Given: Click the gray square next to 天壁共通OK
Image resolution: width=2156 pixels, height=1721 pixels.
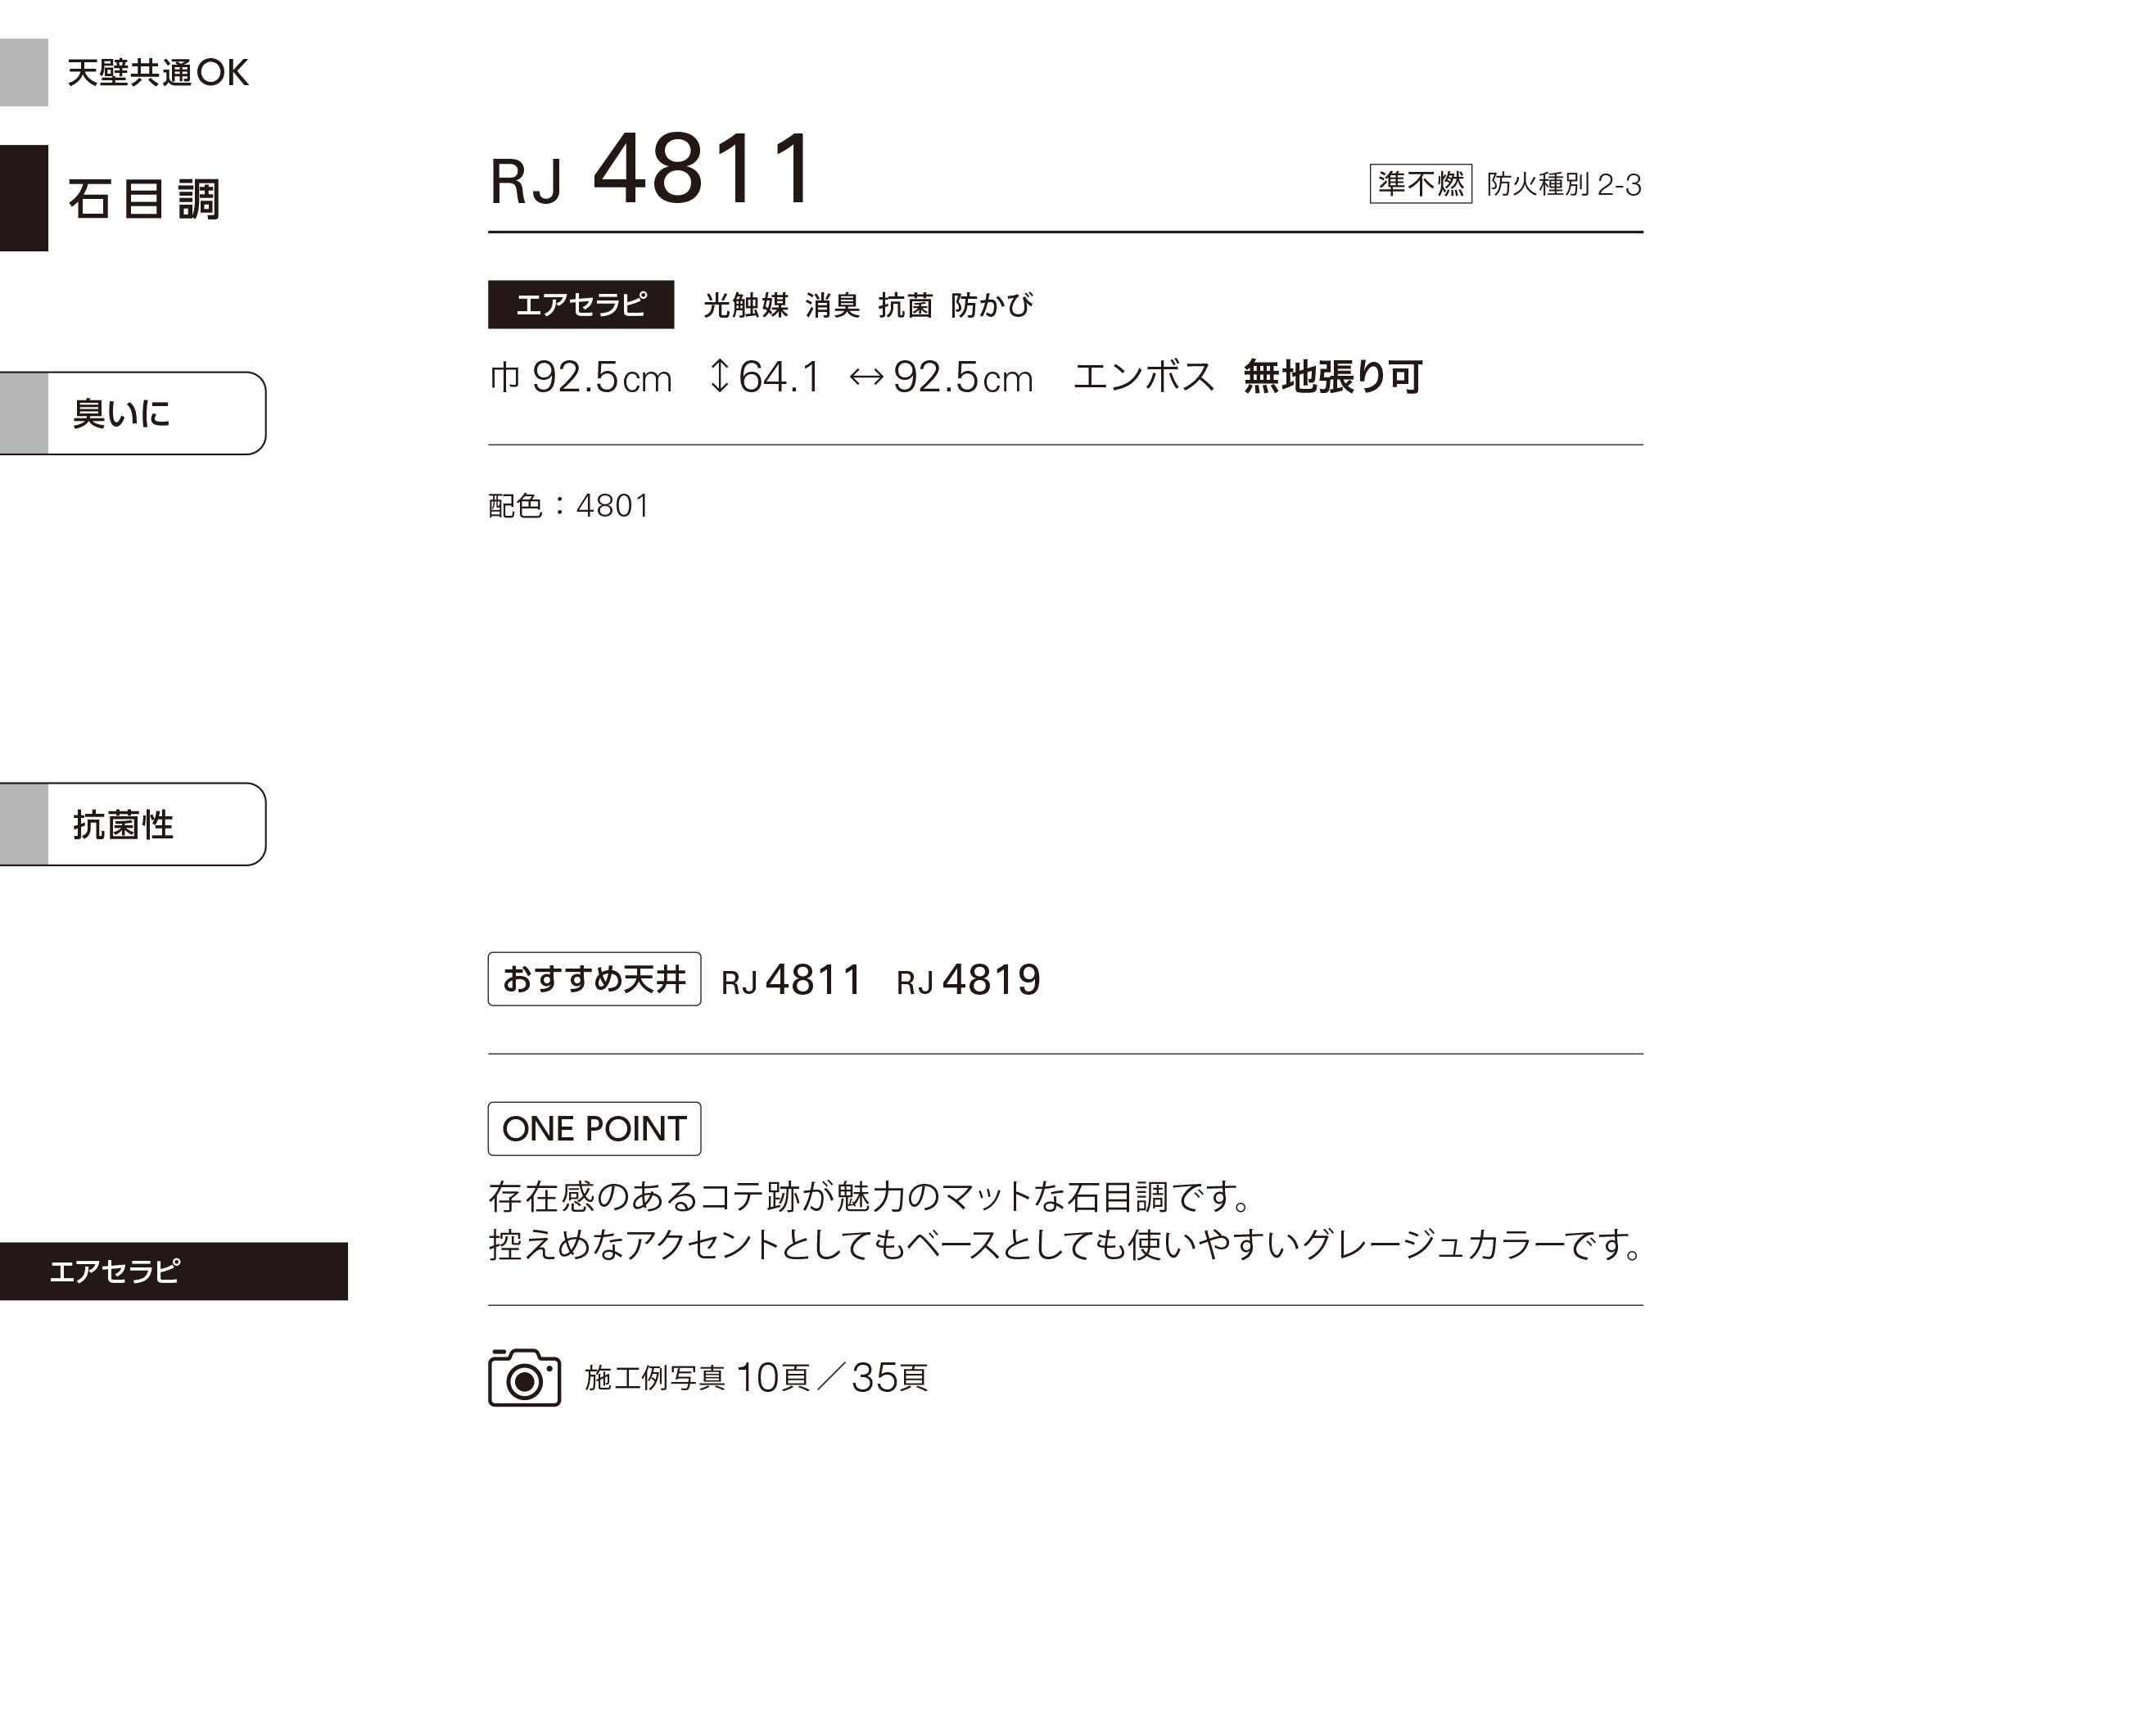Looking at the screenshot, I should tap(24, 72).
